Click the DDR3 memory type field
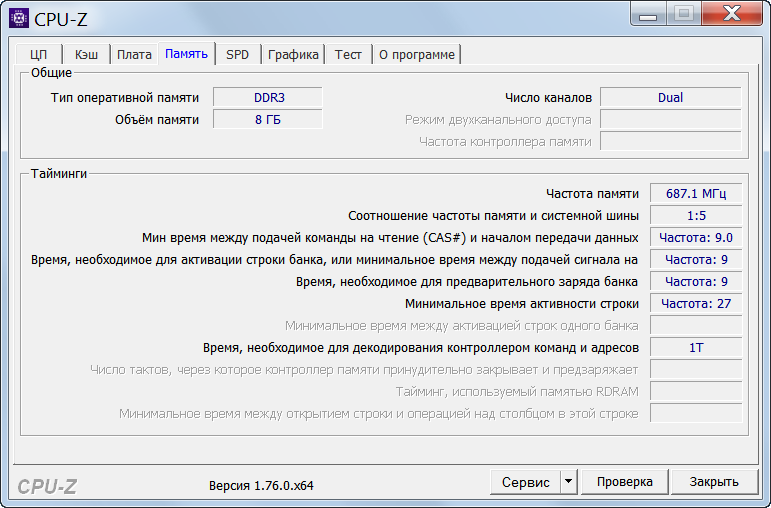This screenshot has width=771, height=508. tap(268, 98)
